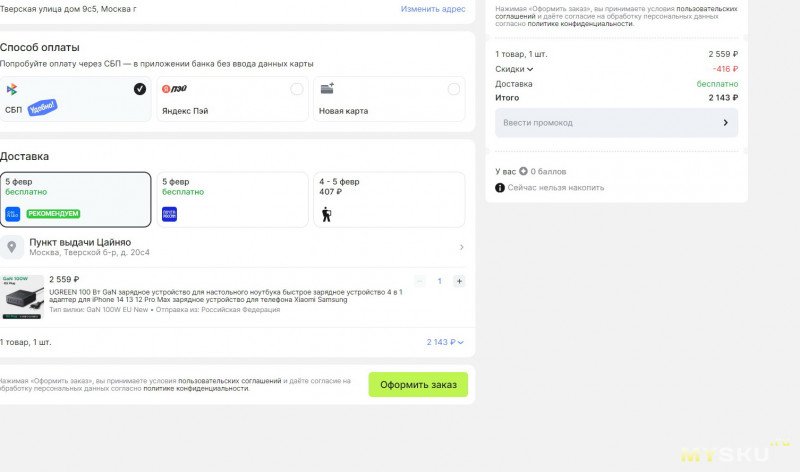800x472 pixels.
Task: Open the Цайняо pickup point details chevron
Action: tap(461, 247)
